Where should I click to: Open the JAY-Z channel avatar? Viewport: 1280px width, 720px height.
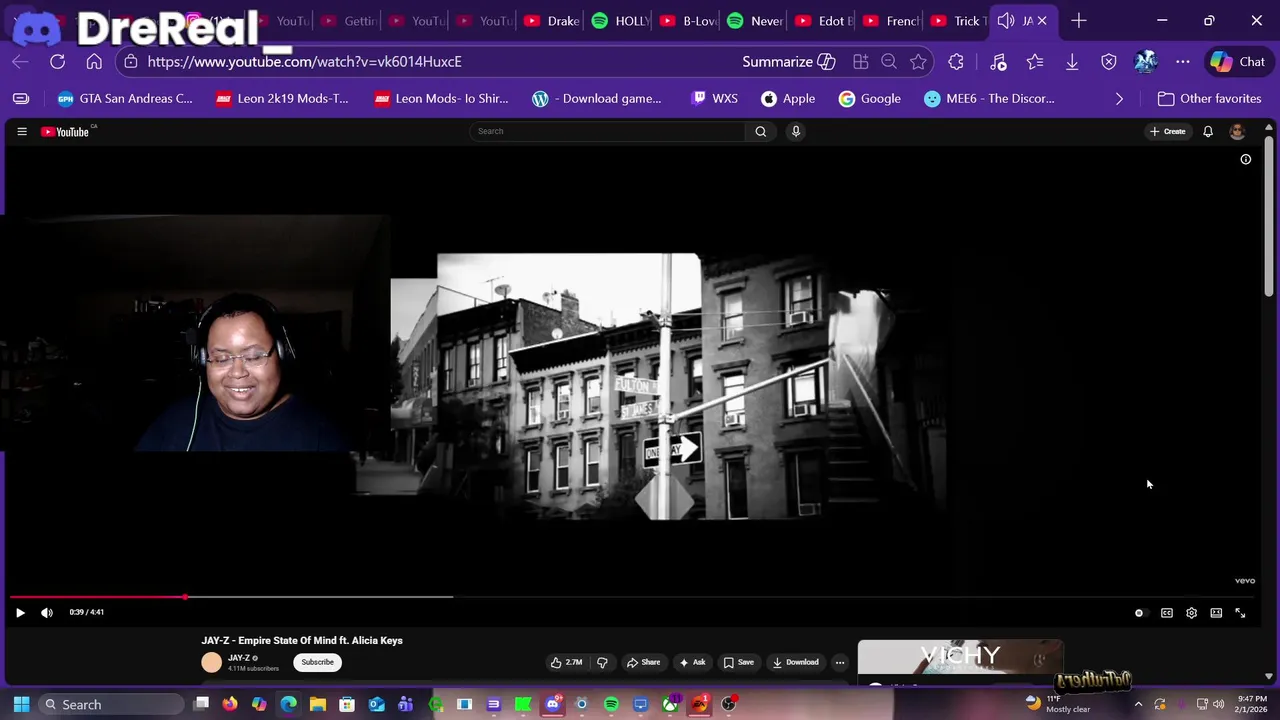pyautogui.click(x=211, y=662)
